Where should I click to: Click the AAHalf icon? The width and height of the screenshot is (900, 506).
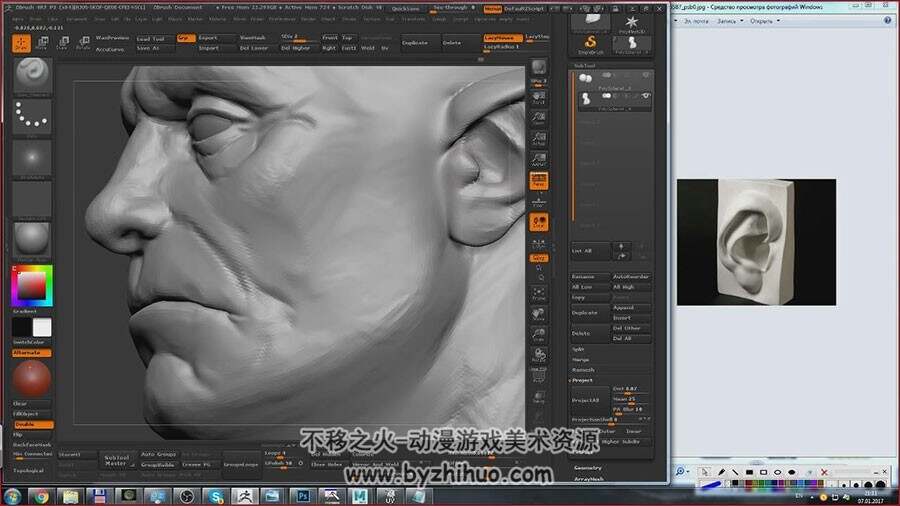point(538,159)
